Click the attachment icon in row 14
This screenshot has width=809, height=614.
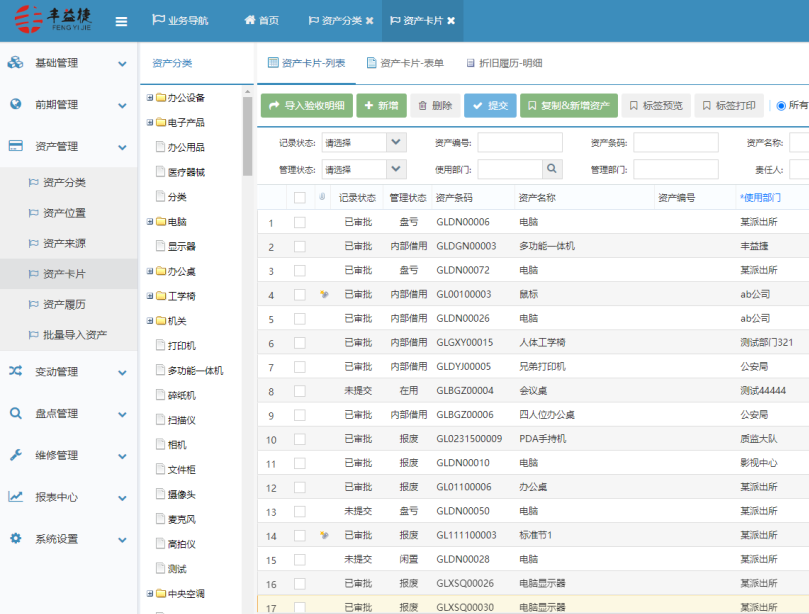[324, 535]
